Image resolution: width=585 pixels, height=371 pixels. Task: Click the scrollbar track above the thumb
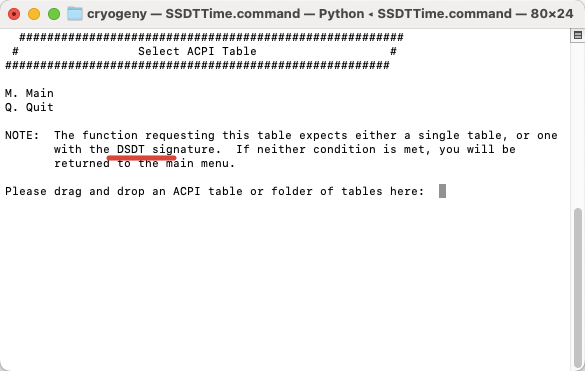pos(578,125)
